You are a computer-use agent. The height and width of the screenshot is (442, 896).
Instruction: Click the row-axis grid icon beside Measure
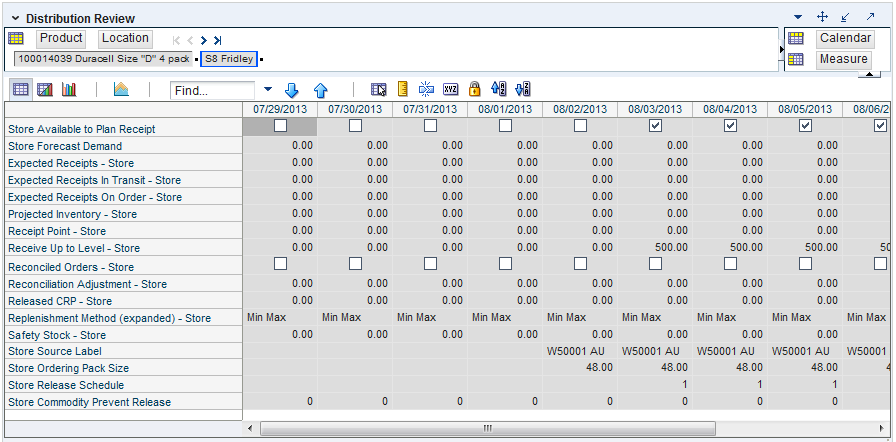point(796,59)
